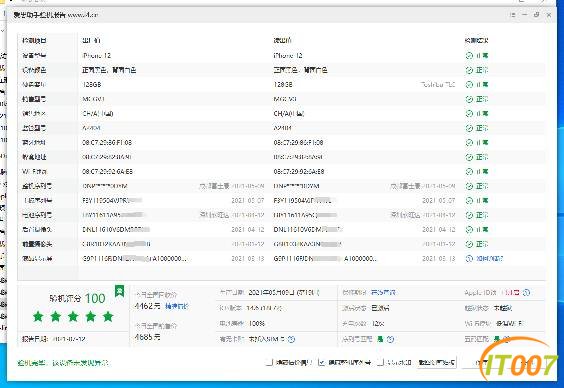Click the five green stars rating
Image resolution: width=564 pixels, height=388 pixels.
tap(73, 317)
